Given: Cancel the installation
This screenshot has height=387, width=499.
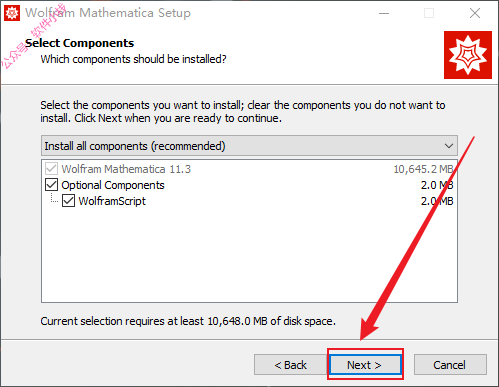Looking at the screenshot, I should click(x=450, y=365).
